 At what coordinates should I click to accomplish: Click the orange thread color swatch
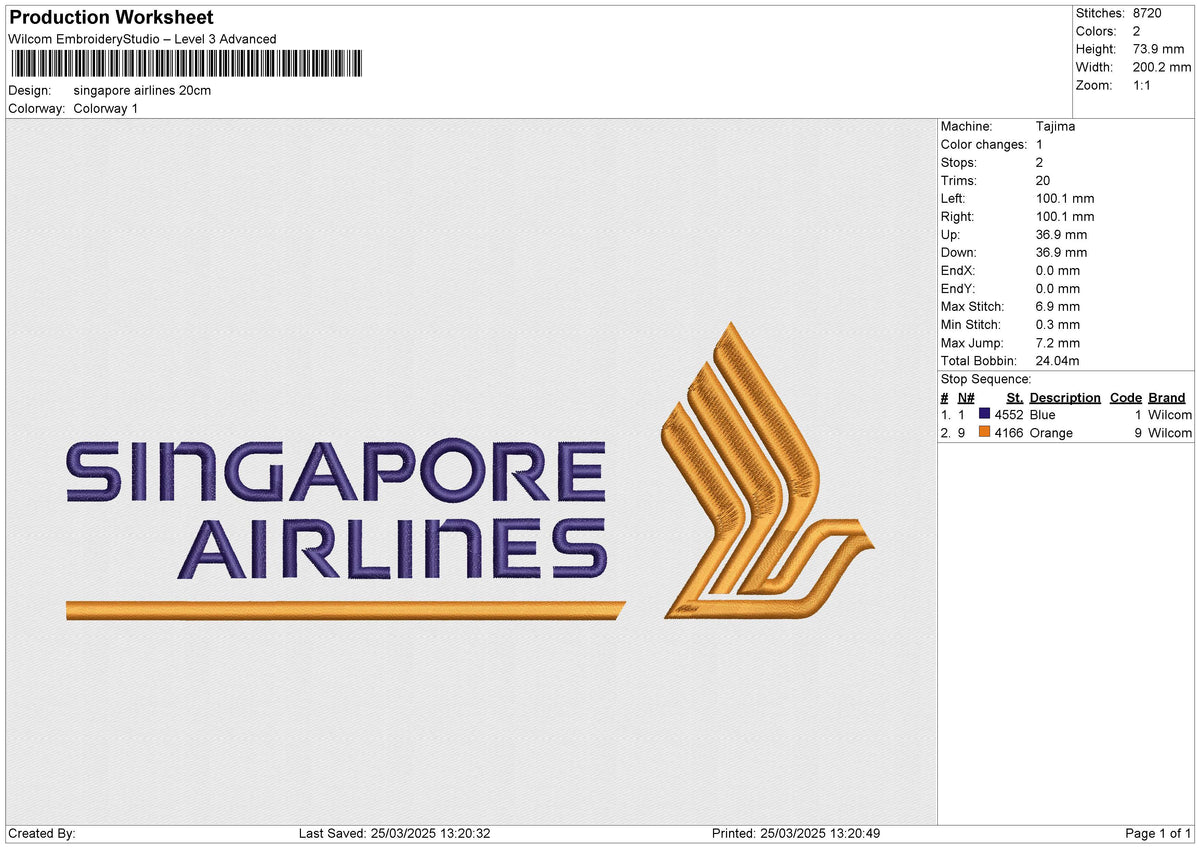tap(985, 433)
